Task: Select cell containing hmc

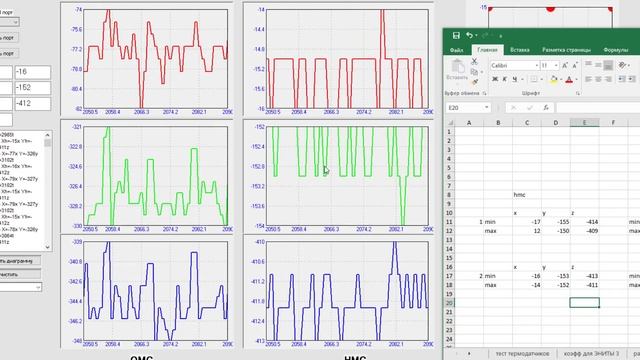Action: 527,195
